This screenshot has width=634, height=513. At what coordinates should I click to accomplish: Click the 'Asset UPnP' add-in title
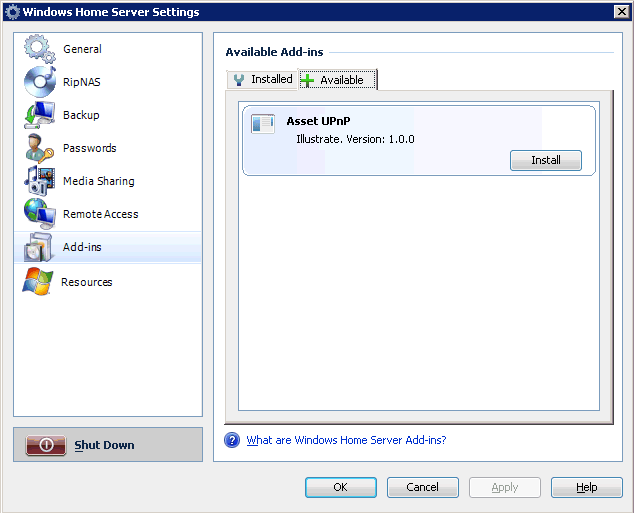point(318,121)
